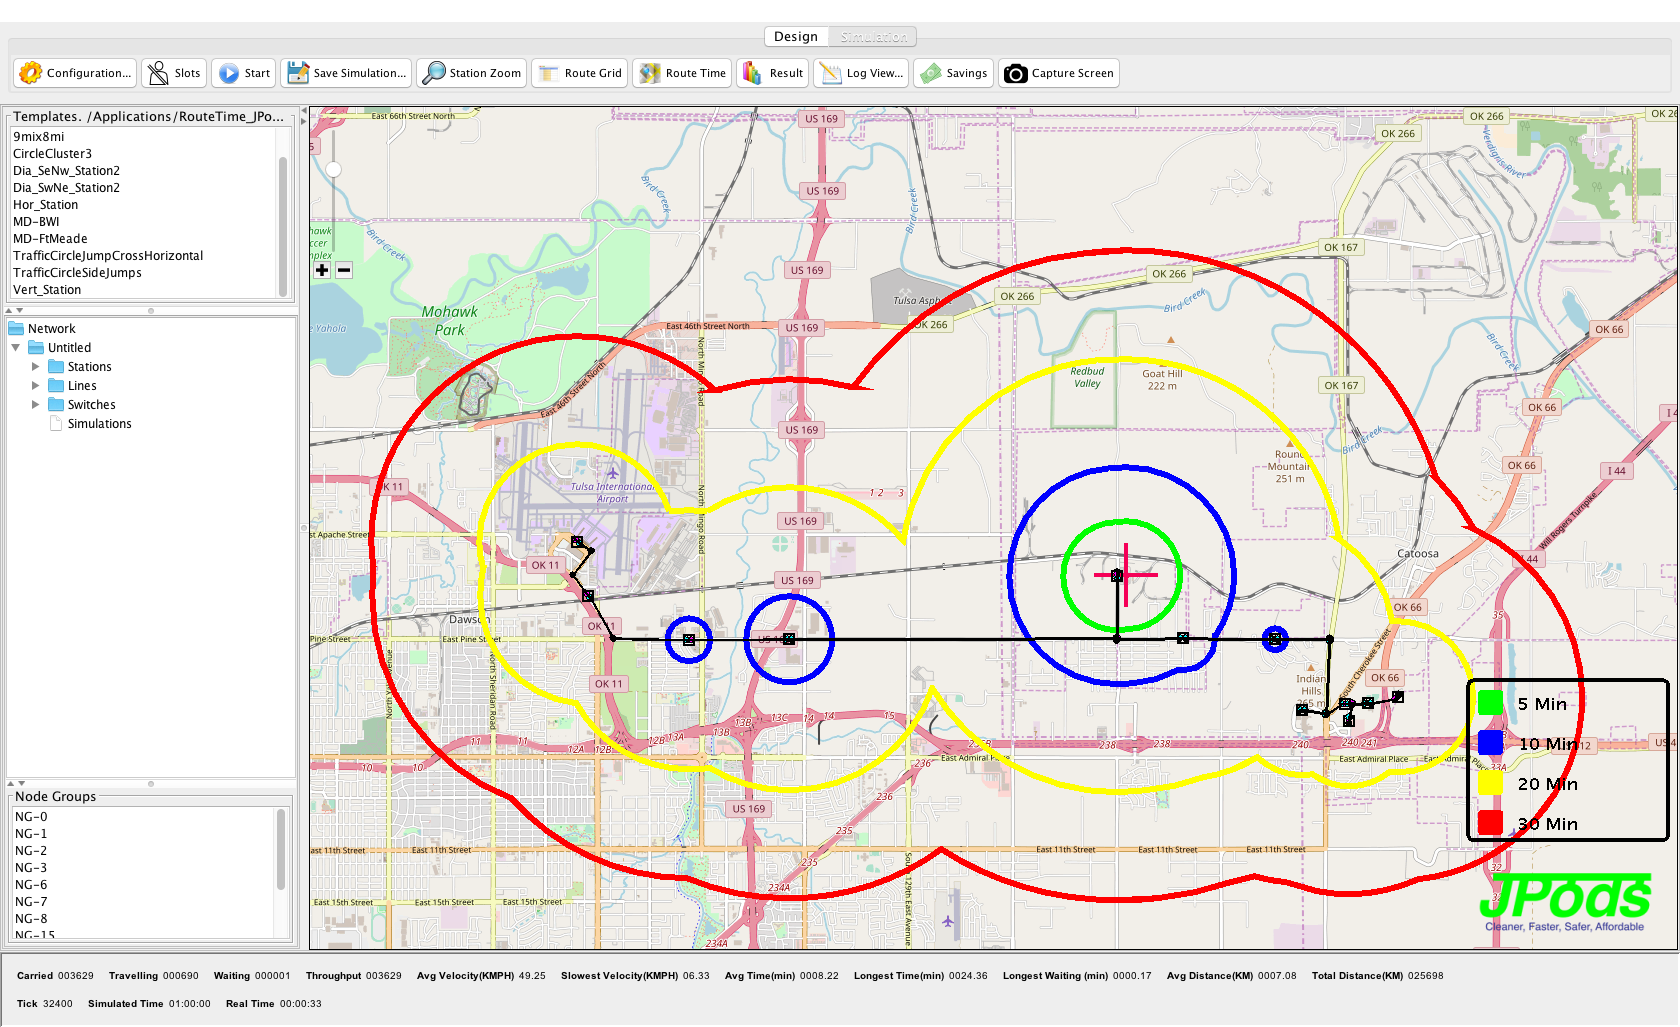Switch to the Simulation tab
This screenshot has height=1027, width=1680.
pyautogui.click(x=873, y=37)
